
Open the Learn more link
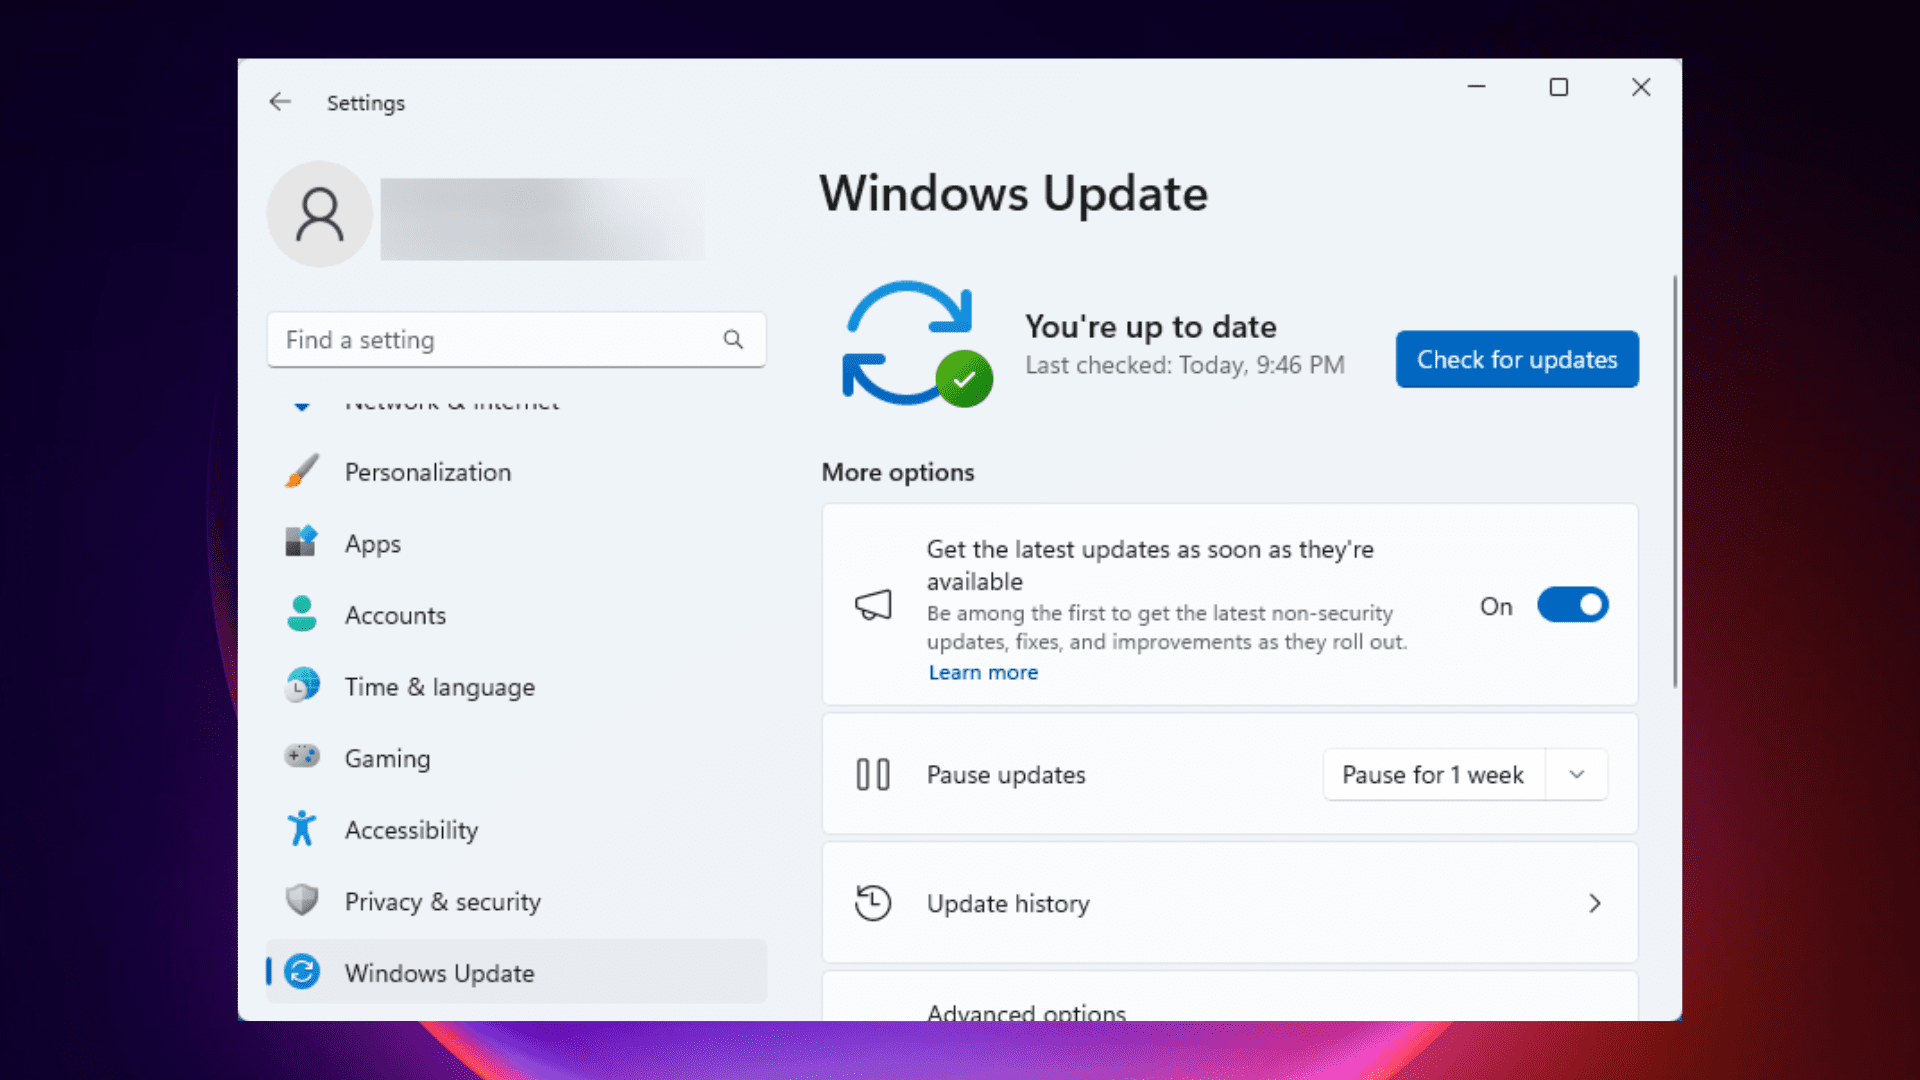coord(983,673)
